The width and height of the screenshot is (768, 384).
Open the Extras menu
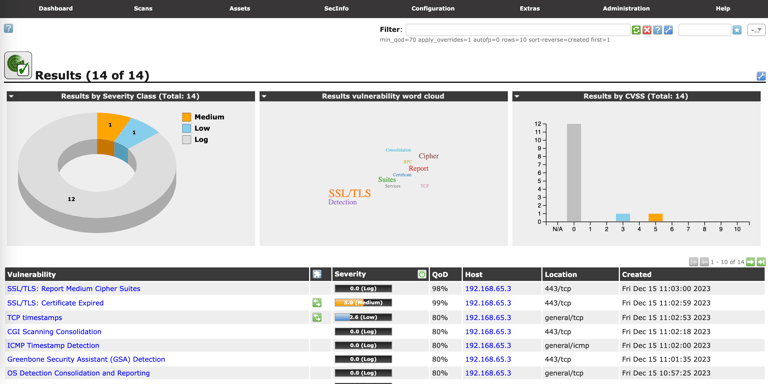tap(530, 8)
